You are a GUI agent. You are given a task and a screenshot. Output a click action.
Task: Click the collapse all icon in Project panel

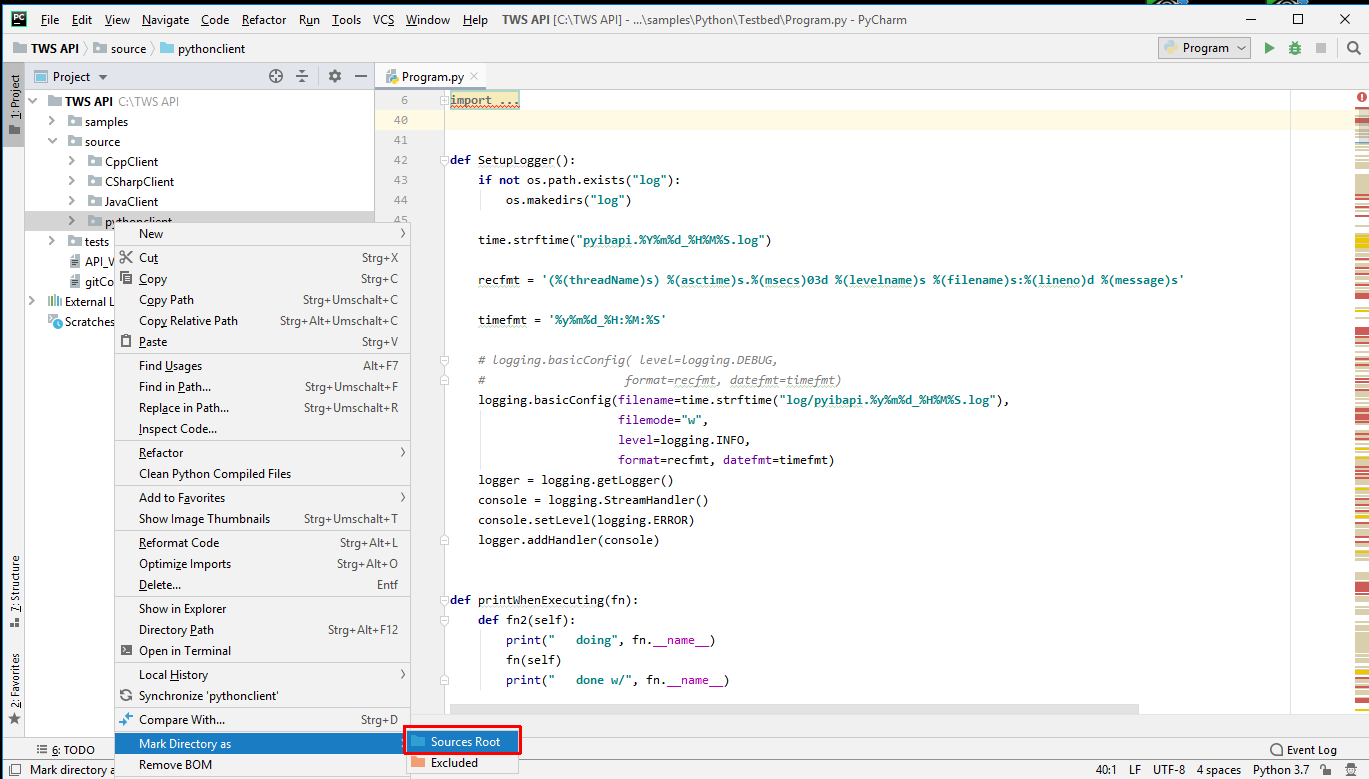coord(302,77)
